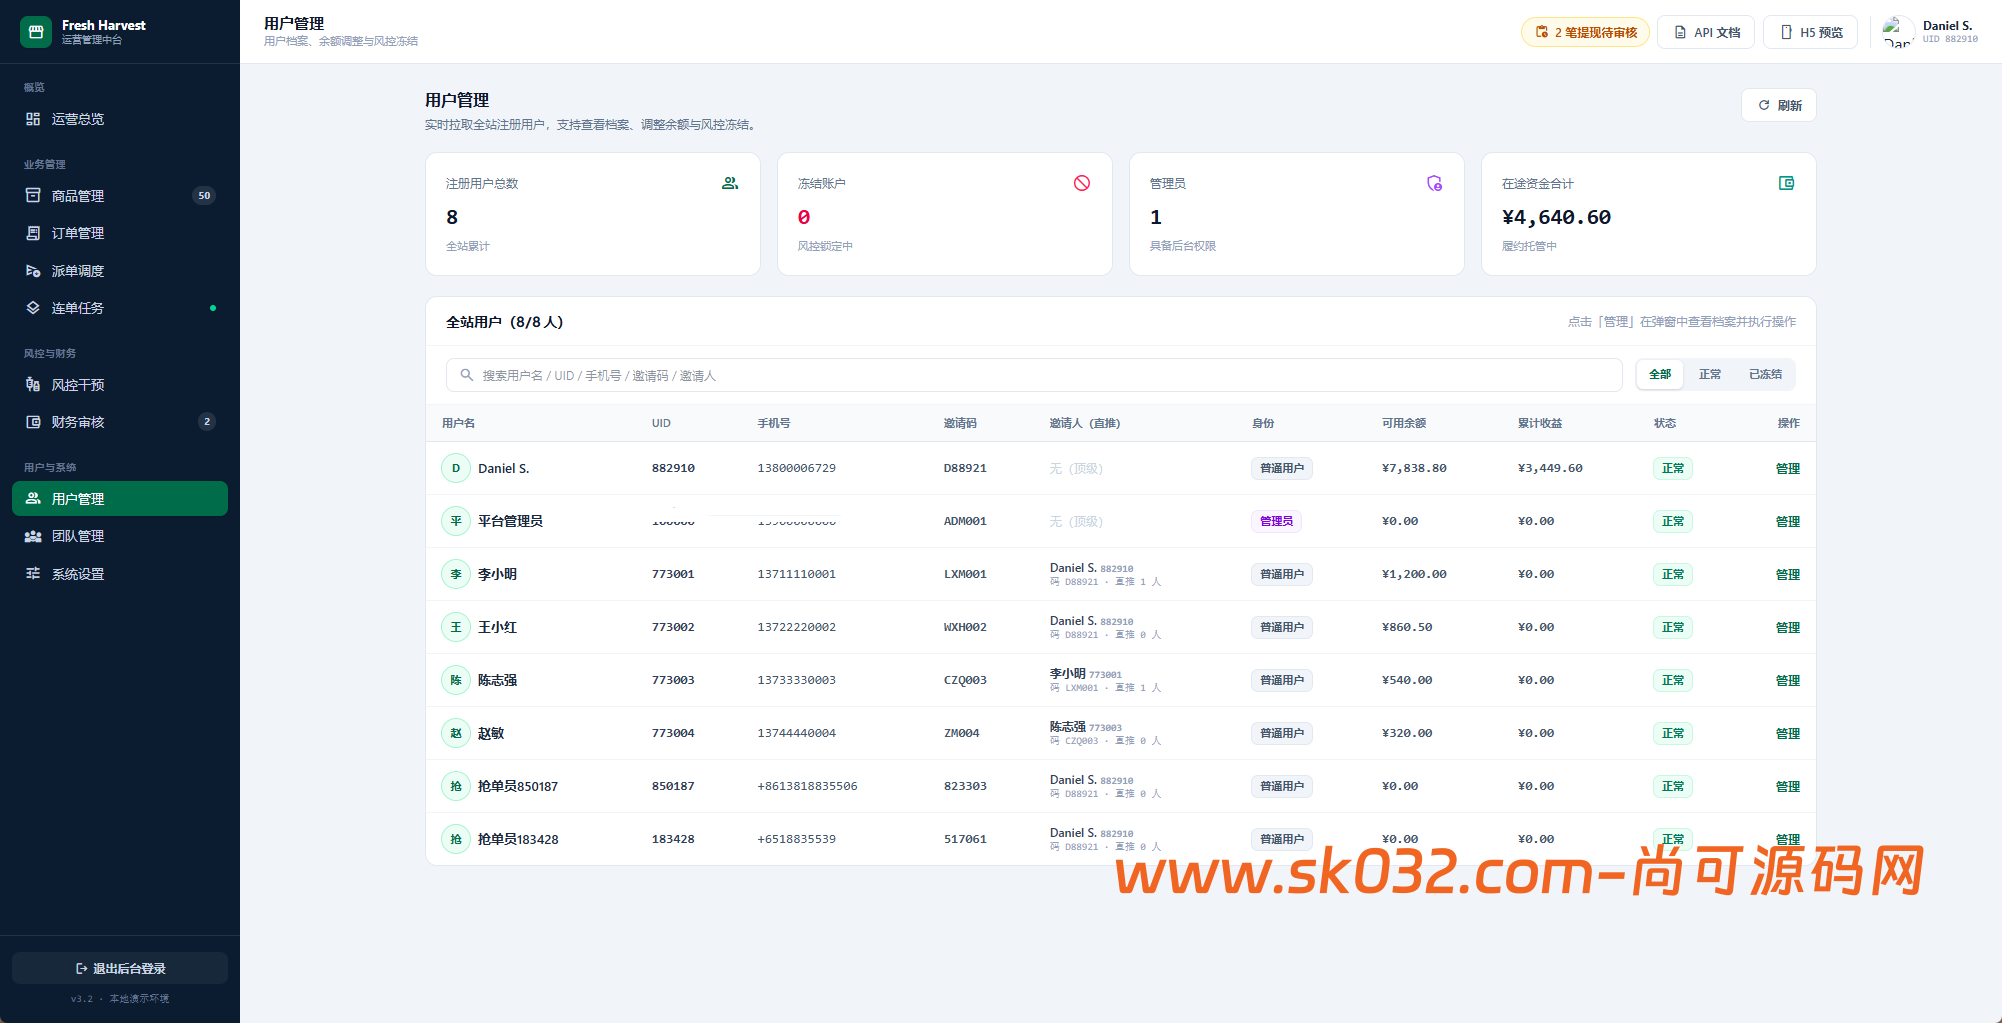This screenshot has width=2002, height=1023.
Task: Select 连单任务 in the sidebar
Action: [x=120, y=308]
